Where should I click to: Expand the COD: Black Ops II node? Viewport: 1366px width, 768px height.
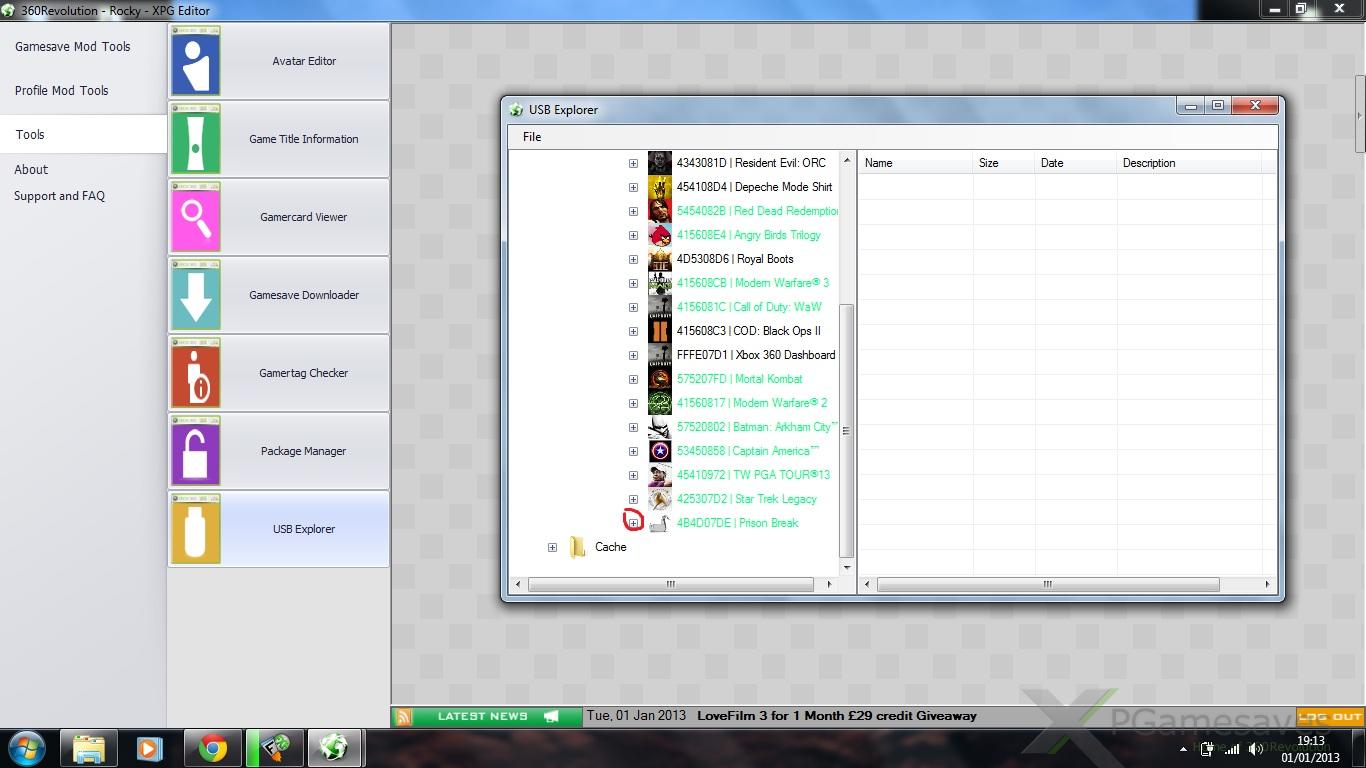point(633,331)
